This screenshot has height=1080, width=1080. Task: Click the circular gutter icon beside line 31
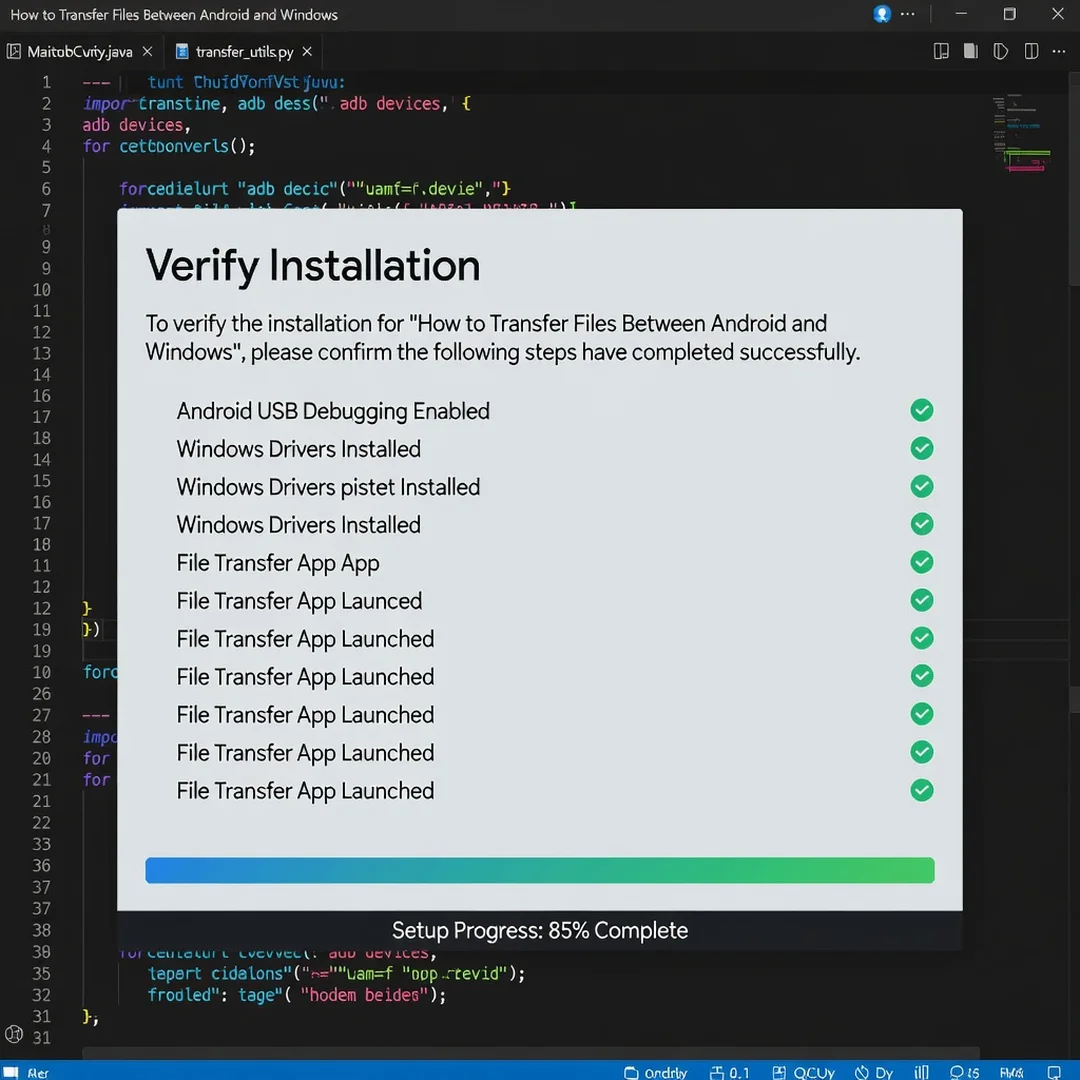[14, 1035]
